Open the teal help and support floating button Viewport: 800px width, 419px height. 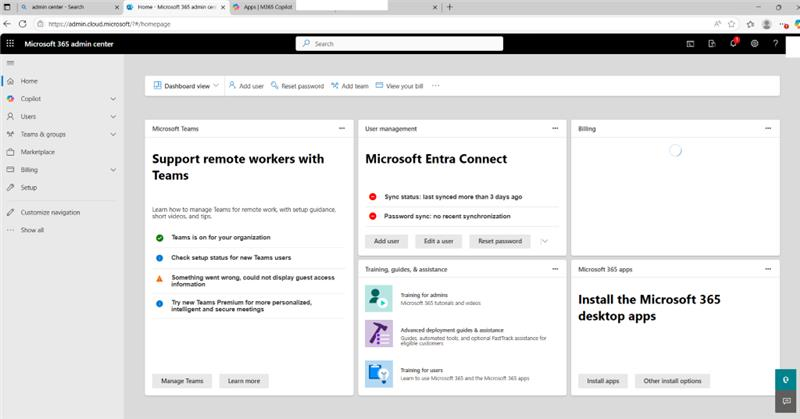(x=786, y=380)
